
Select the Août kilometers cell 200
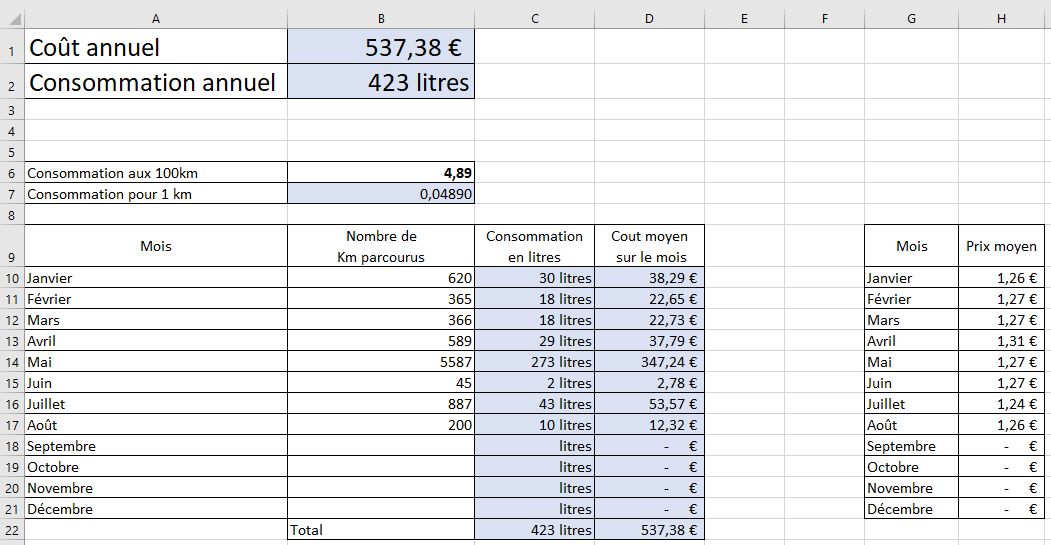(380, 425)
